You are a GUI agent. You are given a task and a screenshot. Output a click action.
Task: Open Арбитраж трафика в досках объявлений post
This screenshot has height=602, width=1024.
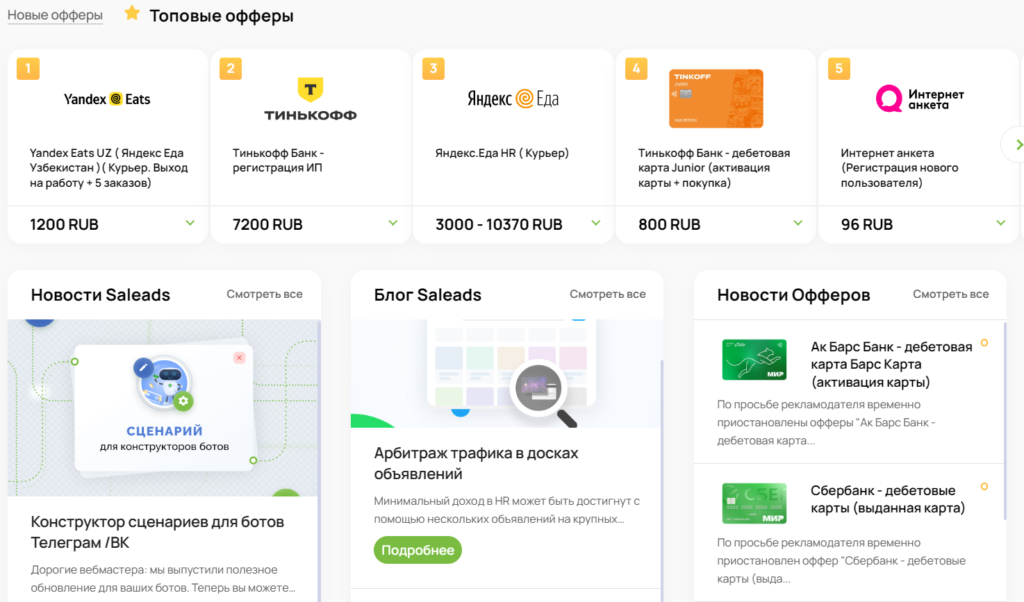coord(476,463)
